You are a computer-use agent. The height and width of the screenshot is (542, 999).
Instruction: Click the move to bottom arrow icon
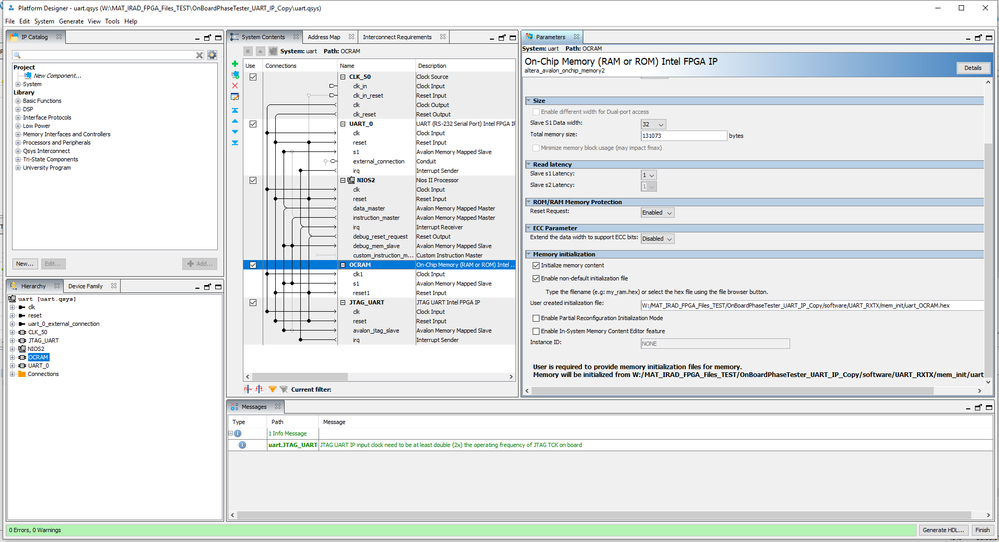(x=235, y=142)
